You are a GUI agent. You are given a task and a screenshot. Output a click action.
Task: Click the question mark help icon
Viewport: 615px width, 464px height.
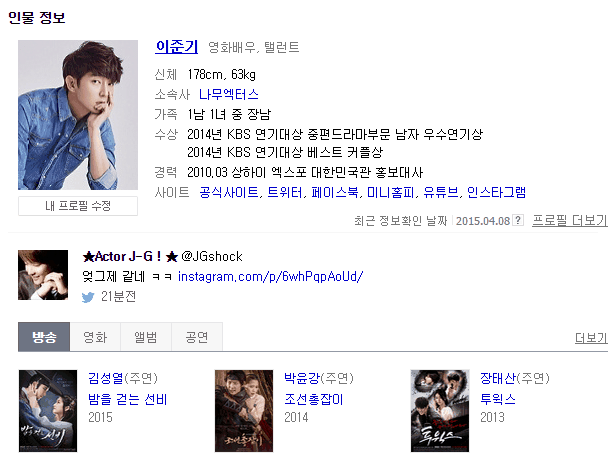pyautogui.click(x=518, y=220)
